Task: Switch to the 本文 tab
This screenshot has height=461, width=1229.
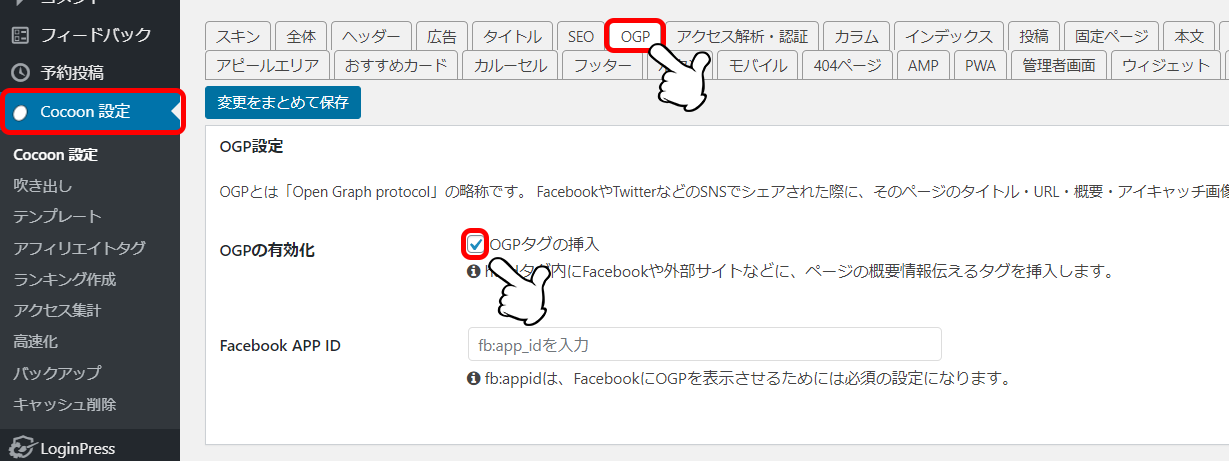Action: (1190, 36)
